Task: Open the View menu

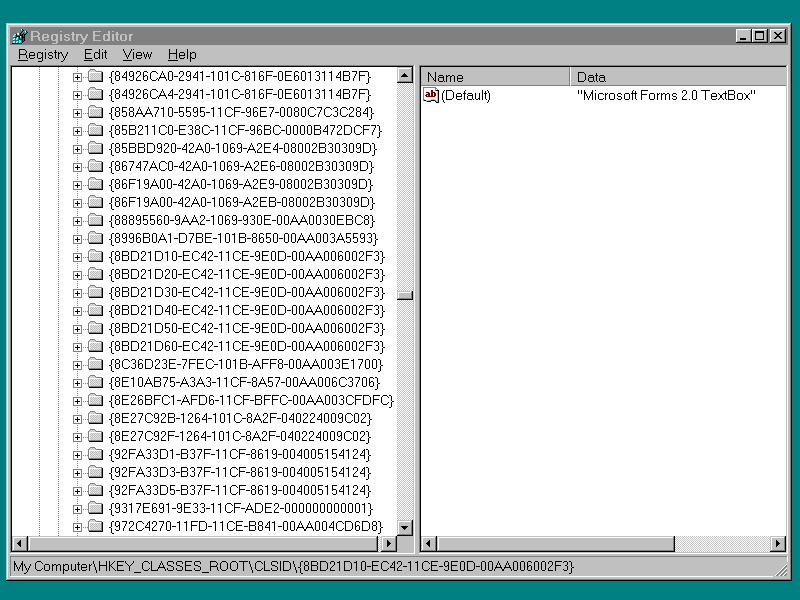Action: click(x=137, y=55)
